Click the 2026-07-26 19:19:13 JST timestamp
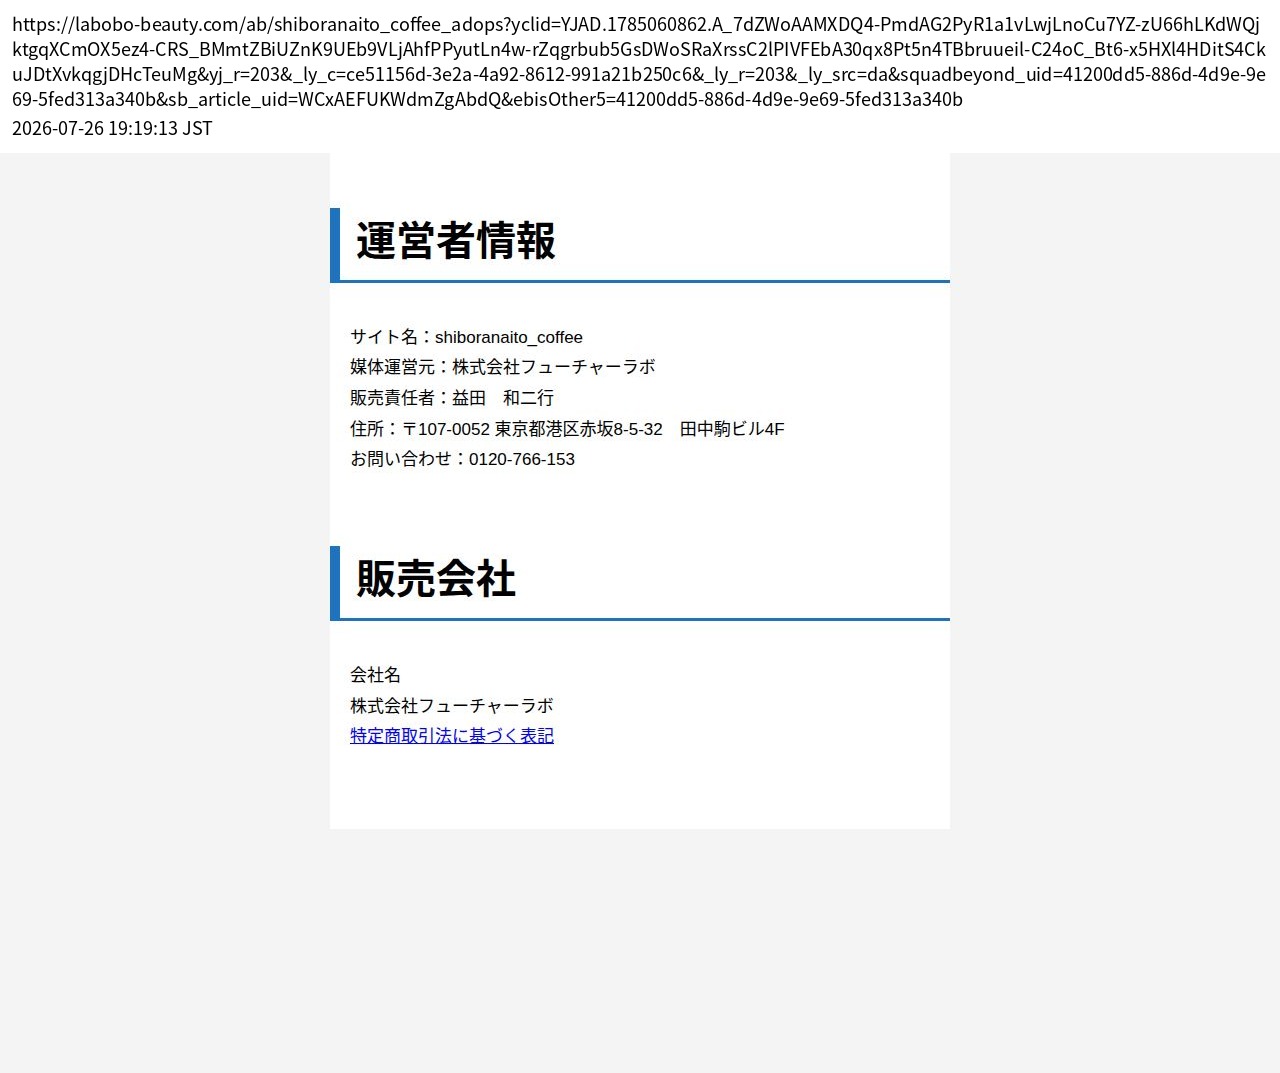 pos(112,128)
